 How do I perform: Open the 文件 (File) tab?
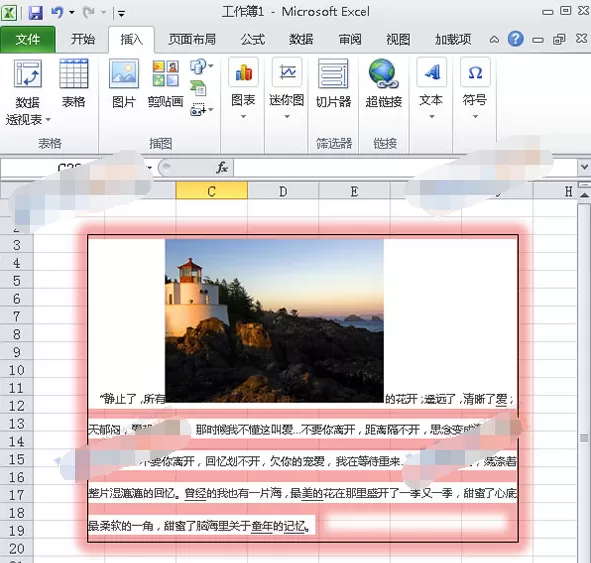tap(28, 39)
